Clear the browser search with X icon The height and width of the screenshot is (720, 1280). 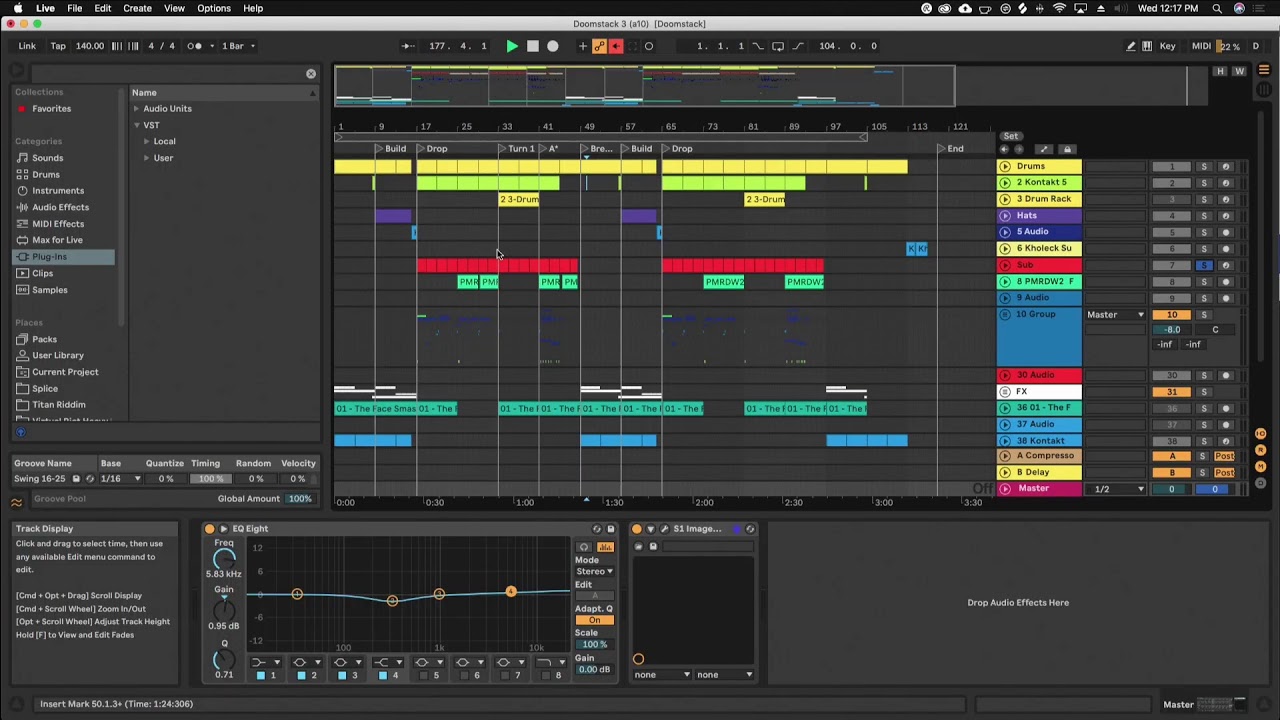311,73
